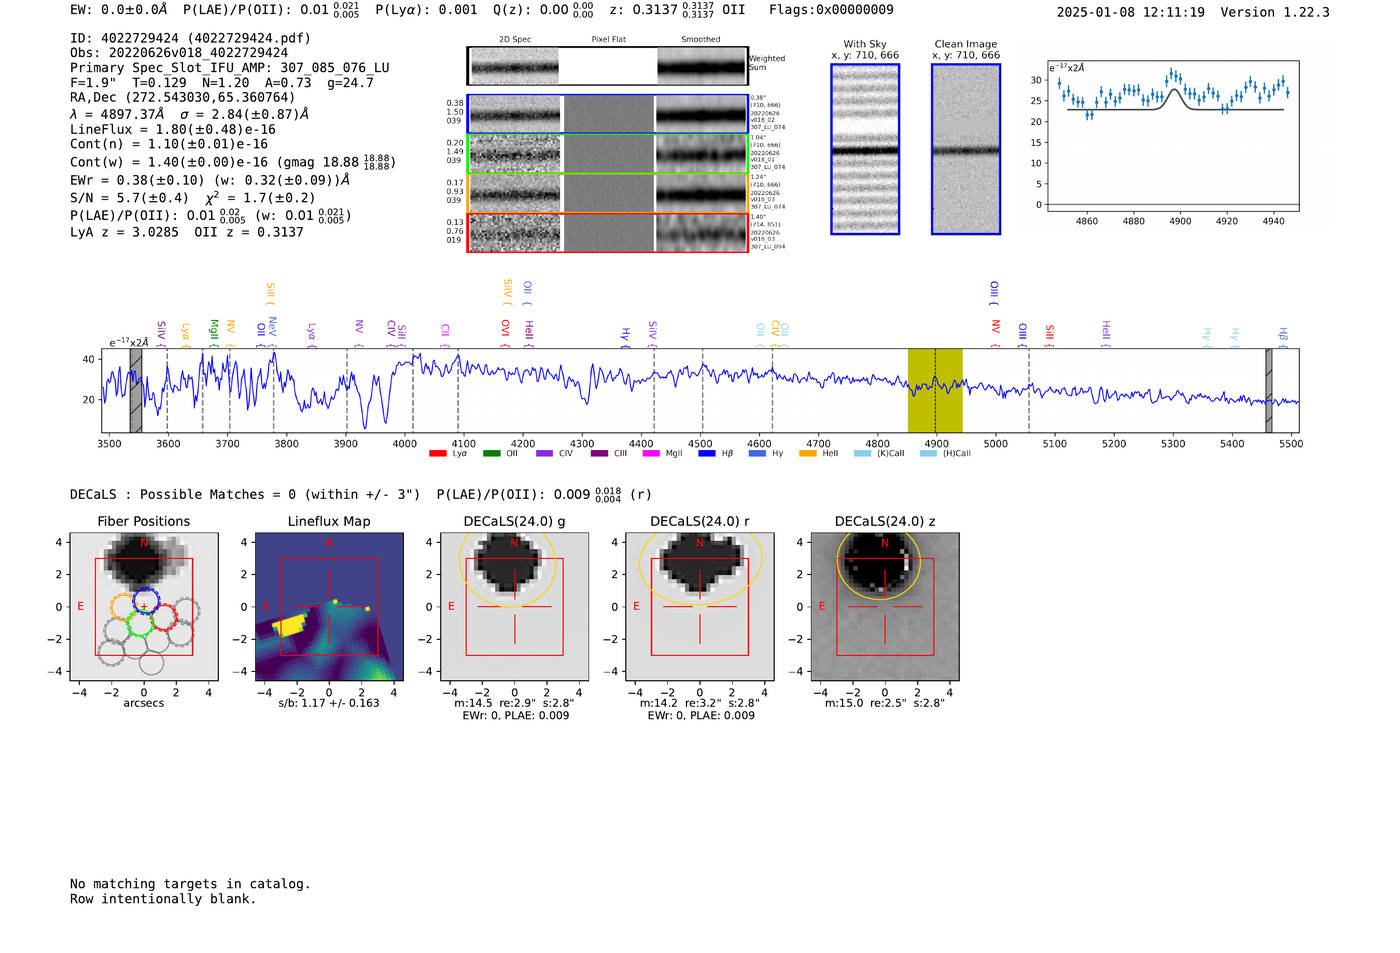The image size is (1400, 953).
Task: Select the green OII legend swatch
Action: coord(491,454)
